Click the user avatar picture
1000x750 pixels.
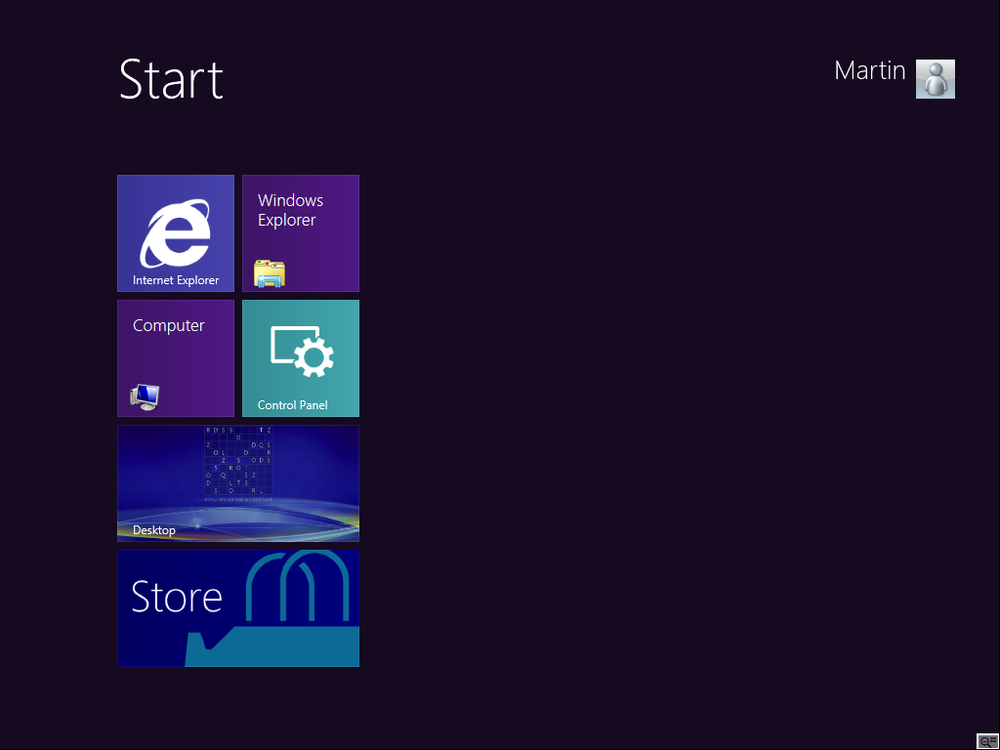tap(935, 79)
